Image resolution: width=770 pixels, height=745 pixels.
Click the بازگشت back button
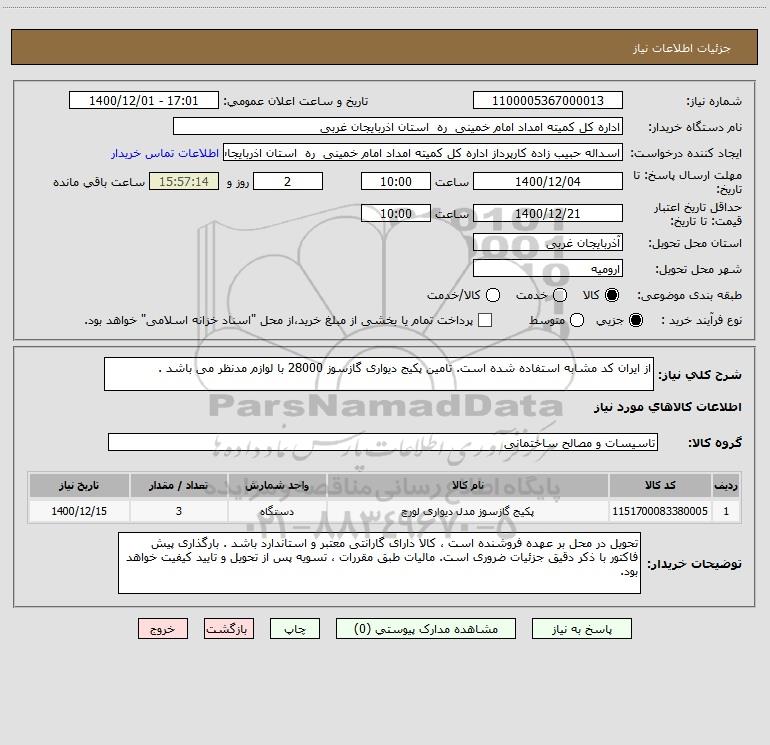pos(229,629)
